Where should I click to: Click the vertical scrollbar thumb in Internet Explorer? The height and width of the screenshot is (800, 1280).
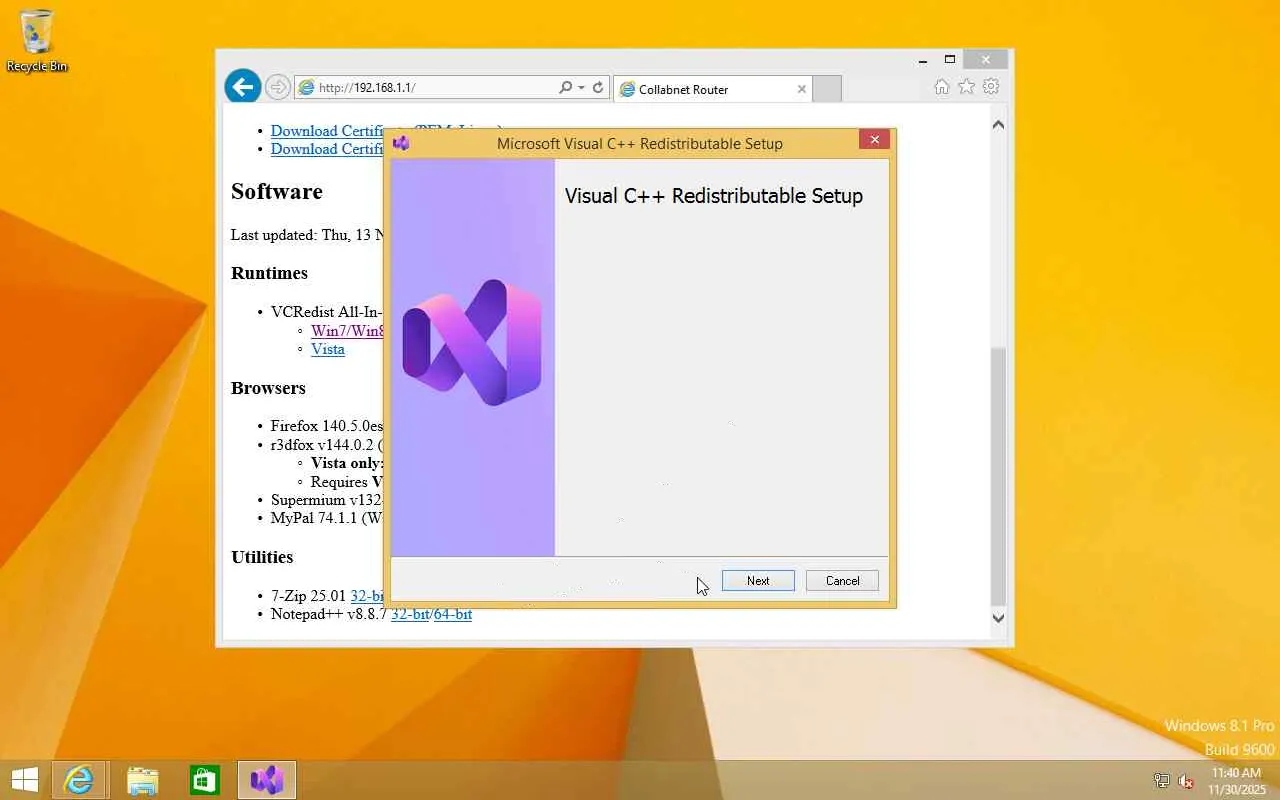coord(998,475)
